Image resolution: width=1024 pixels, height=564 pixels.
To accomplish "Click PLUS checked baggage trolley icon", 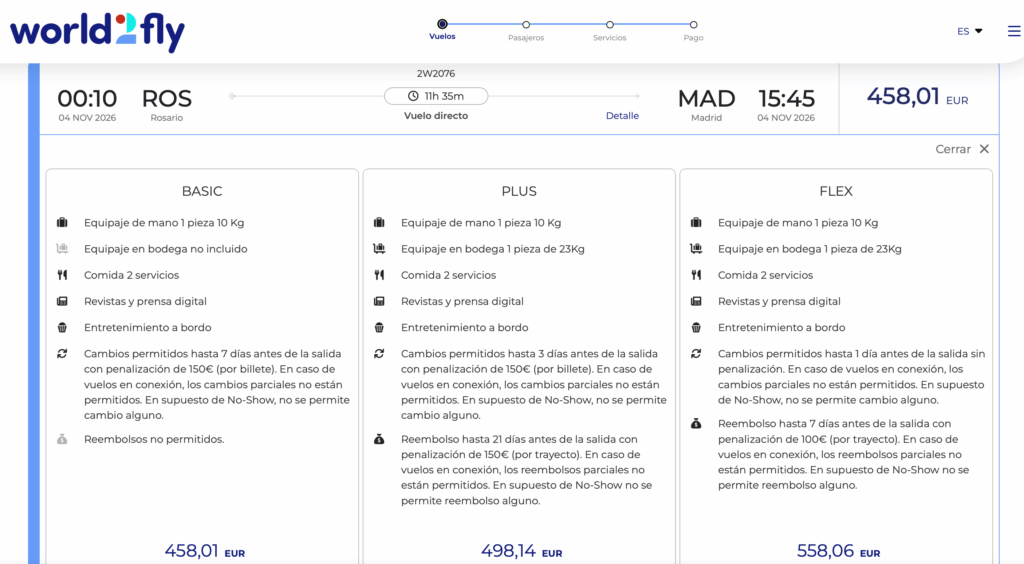I will click(x=379, y=249).
